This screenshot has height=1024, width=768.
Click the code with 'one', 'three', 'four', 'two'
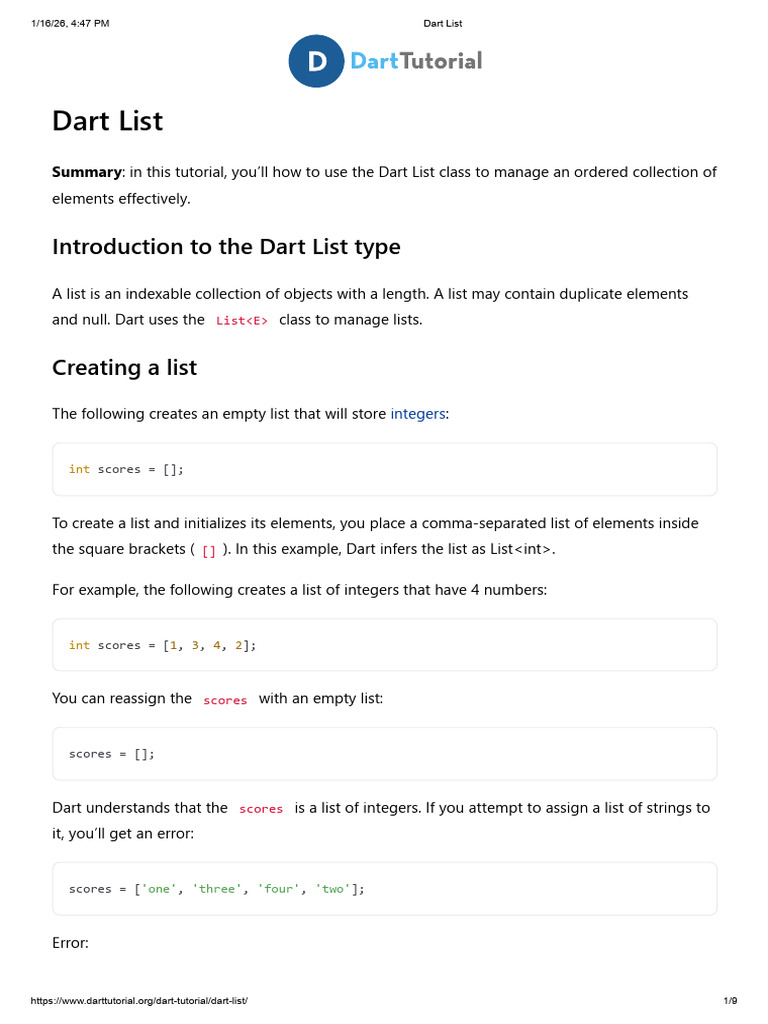pyautogui.click(x=217, y=889)
